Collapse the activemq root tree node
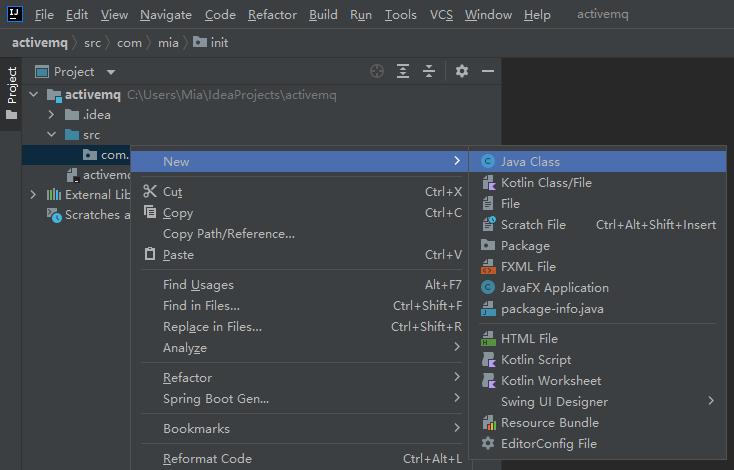The width and height of the screenshot is (734, 470). point(34,95)
